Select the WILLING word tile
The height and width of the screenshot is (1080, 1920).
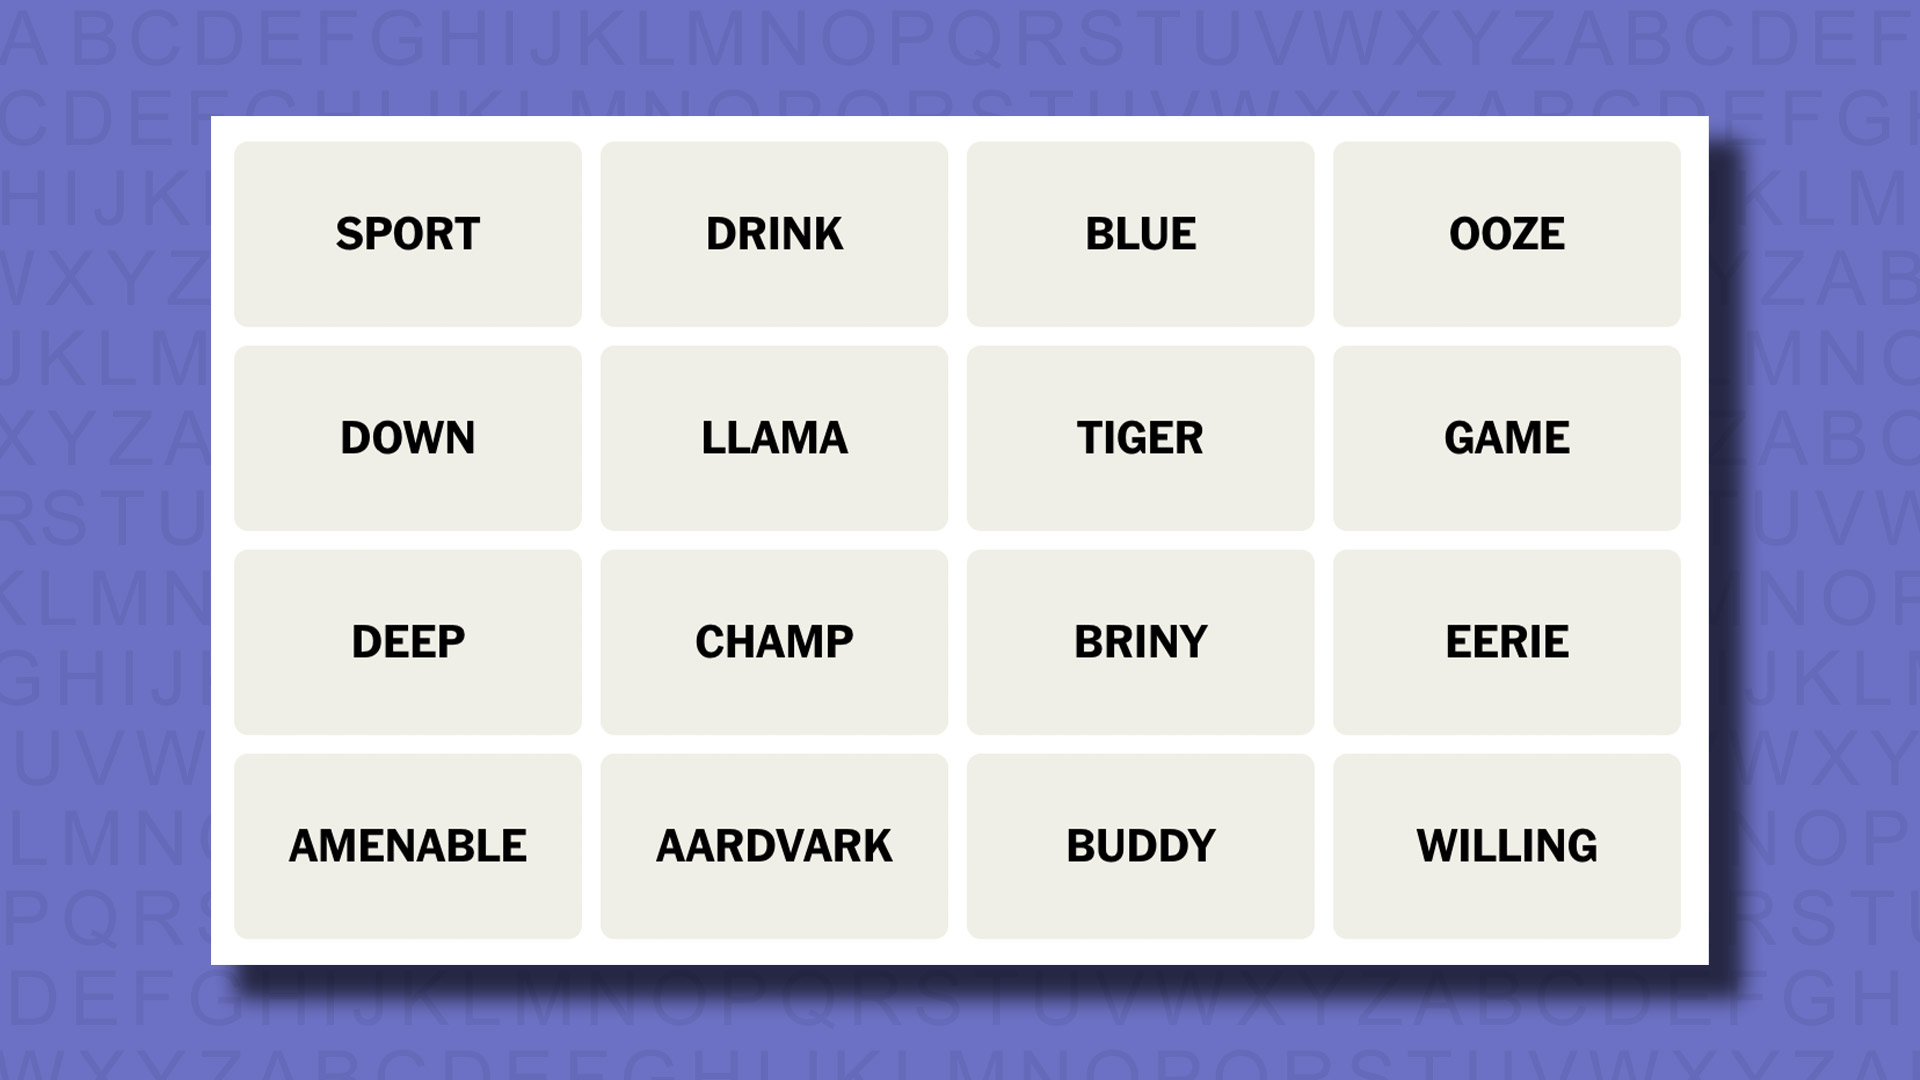[1506, 845]
